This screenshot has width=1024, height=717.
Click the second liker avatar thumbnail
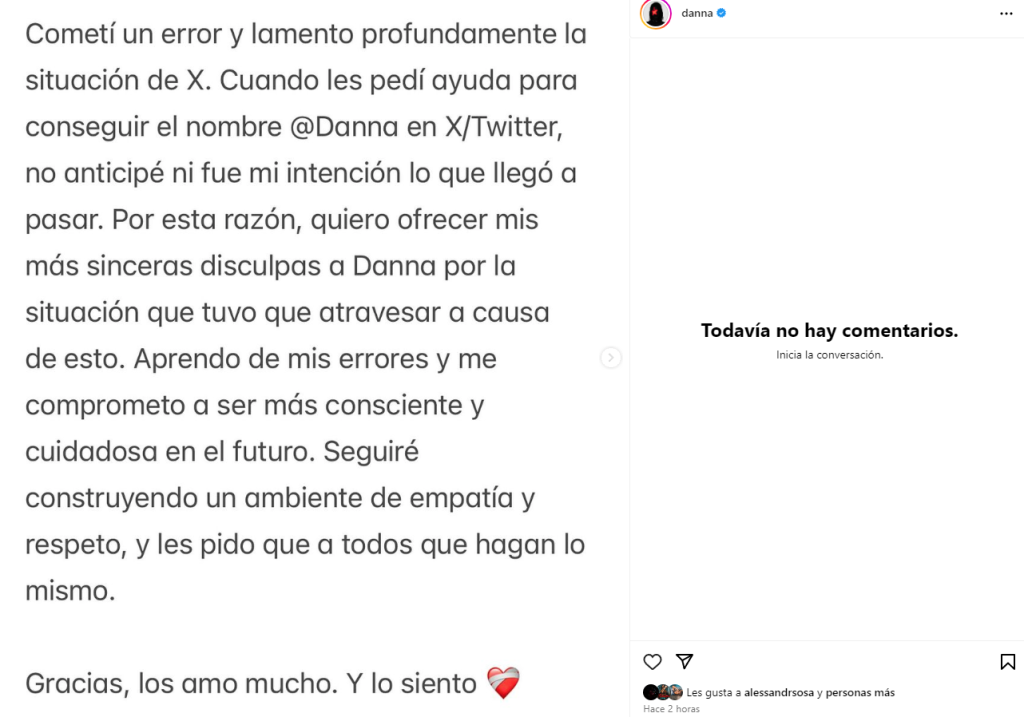(x=663, y=692)
